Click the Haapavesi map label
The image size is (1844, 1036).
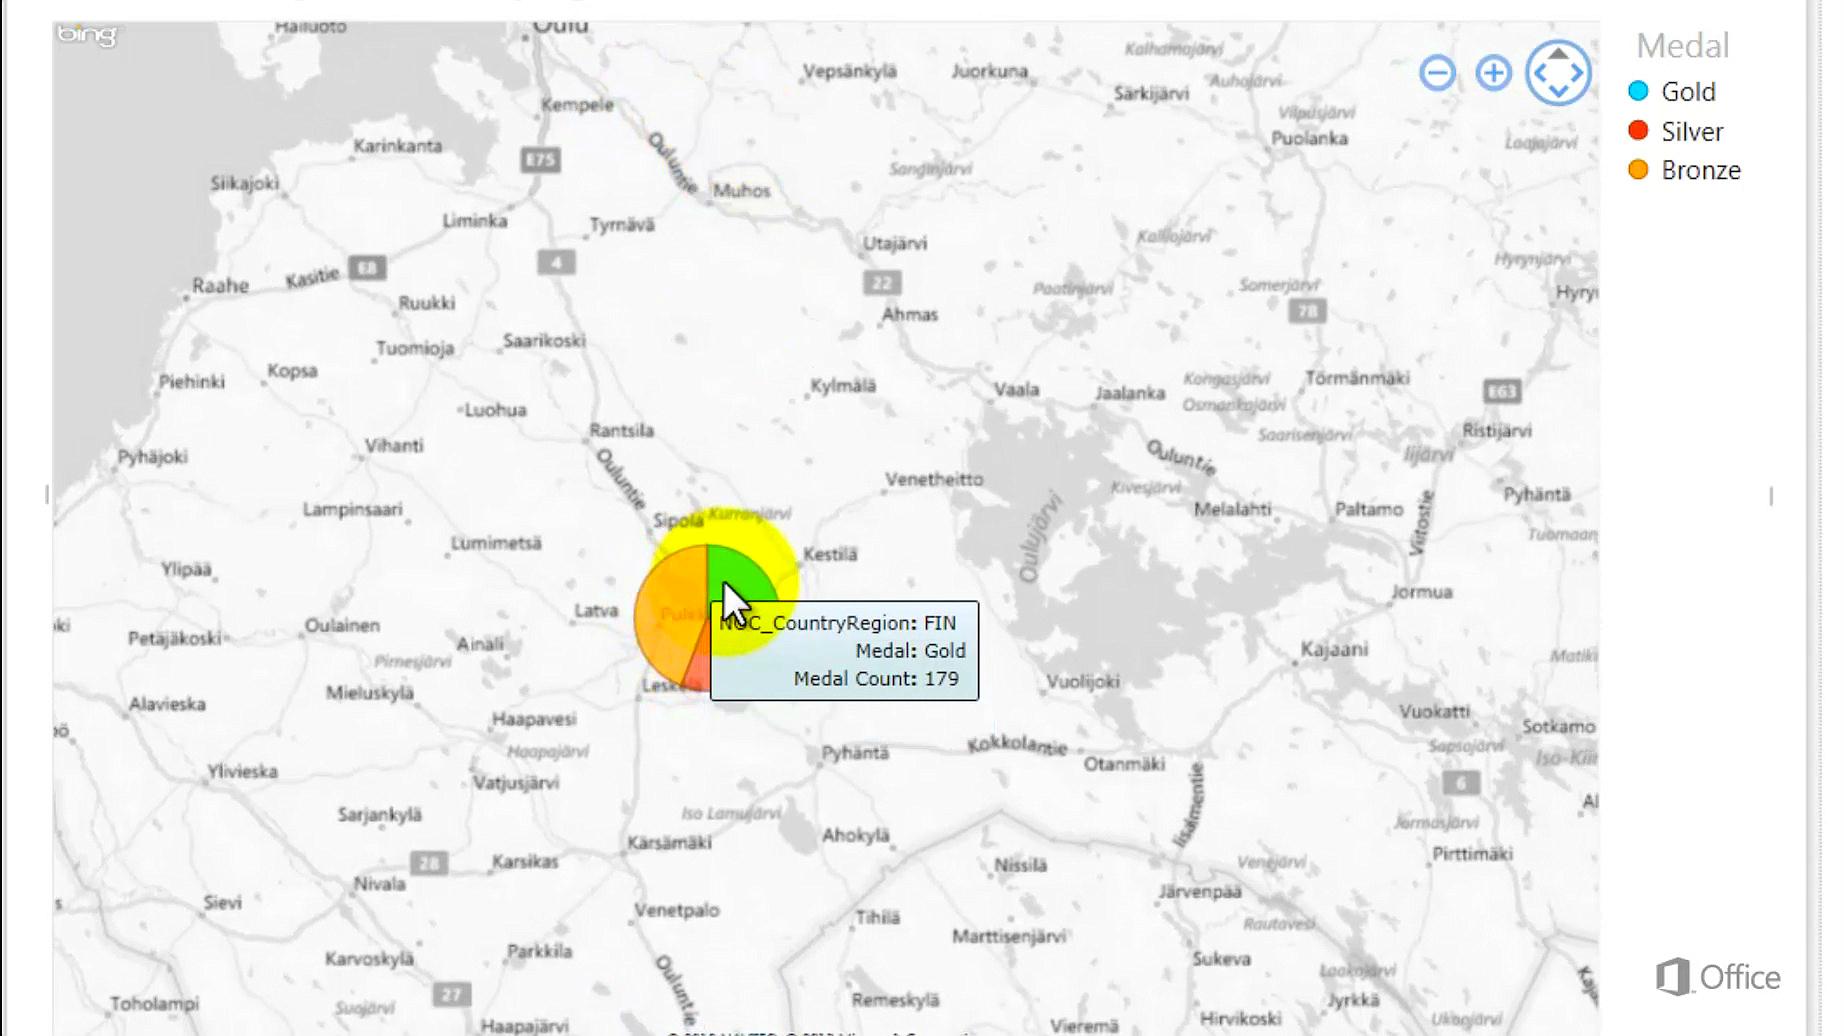pos(534,719)
